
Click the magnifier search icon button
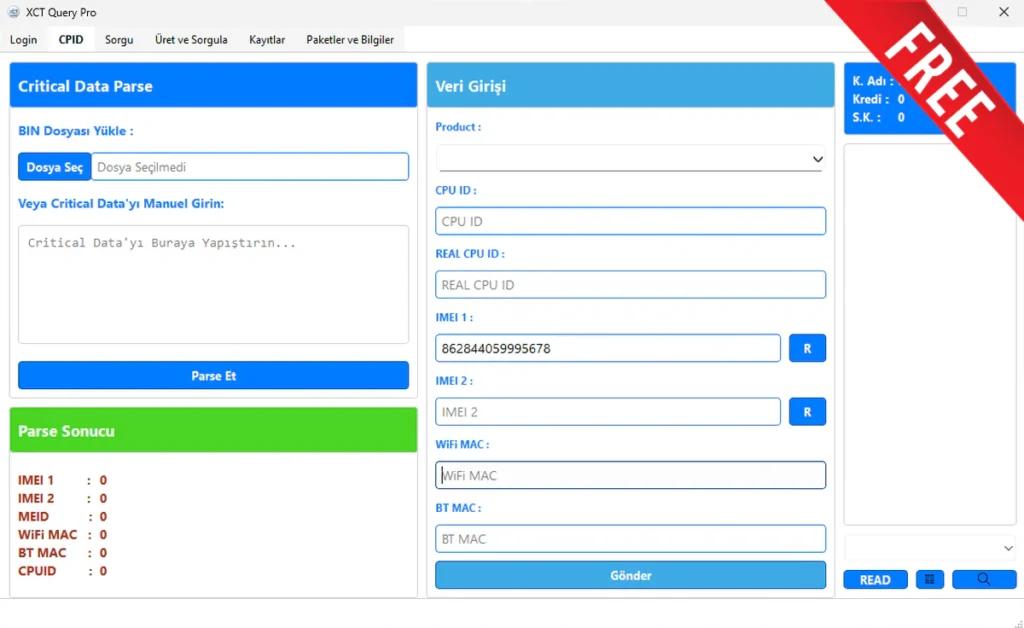[983, 580]
